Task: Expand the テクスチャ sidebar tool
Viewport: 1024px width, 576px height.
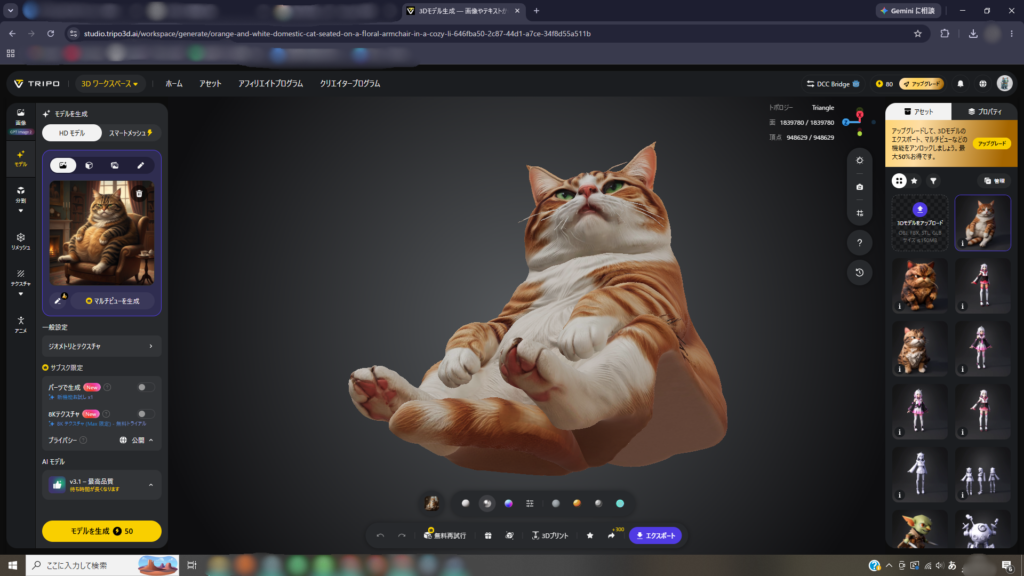Action: tap(20, 281)
